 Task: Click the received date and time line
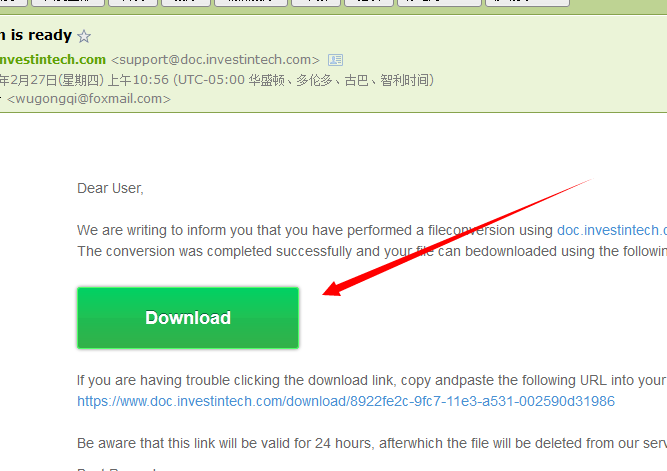[x=217, y=80]
